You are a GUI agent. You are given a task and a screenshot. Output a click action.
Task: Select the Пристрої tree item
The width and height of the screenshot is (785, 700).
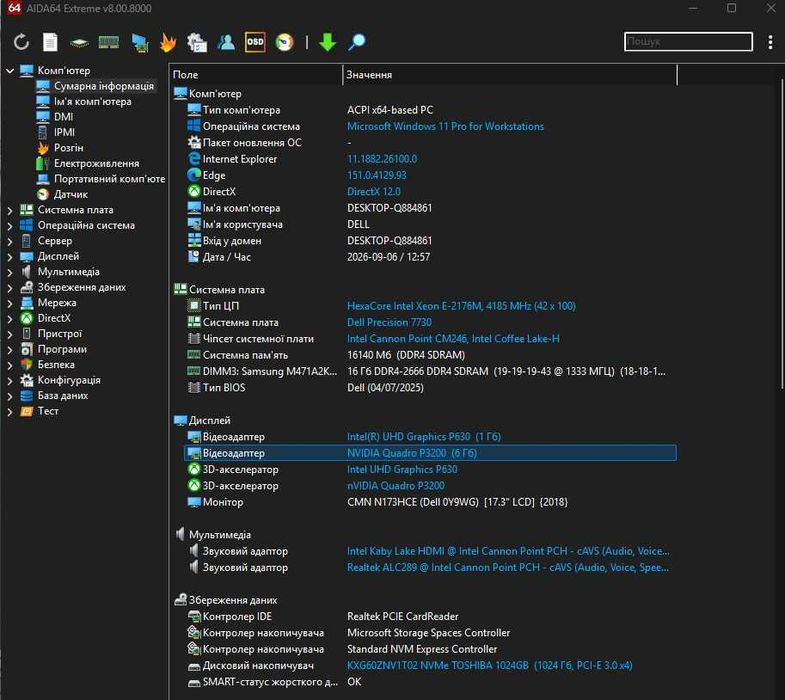(60, 333)
